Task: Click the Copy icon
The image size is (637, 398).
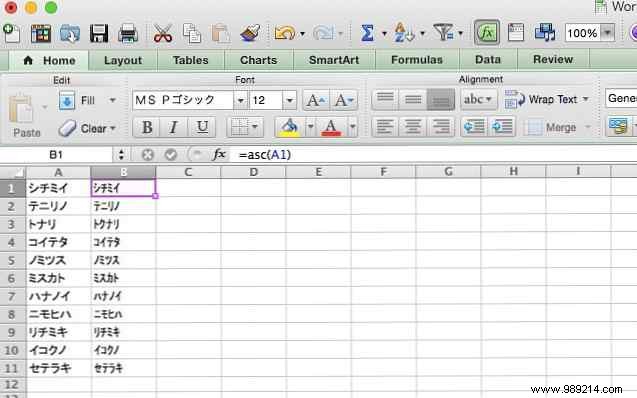Action: [x=192, y=33]
